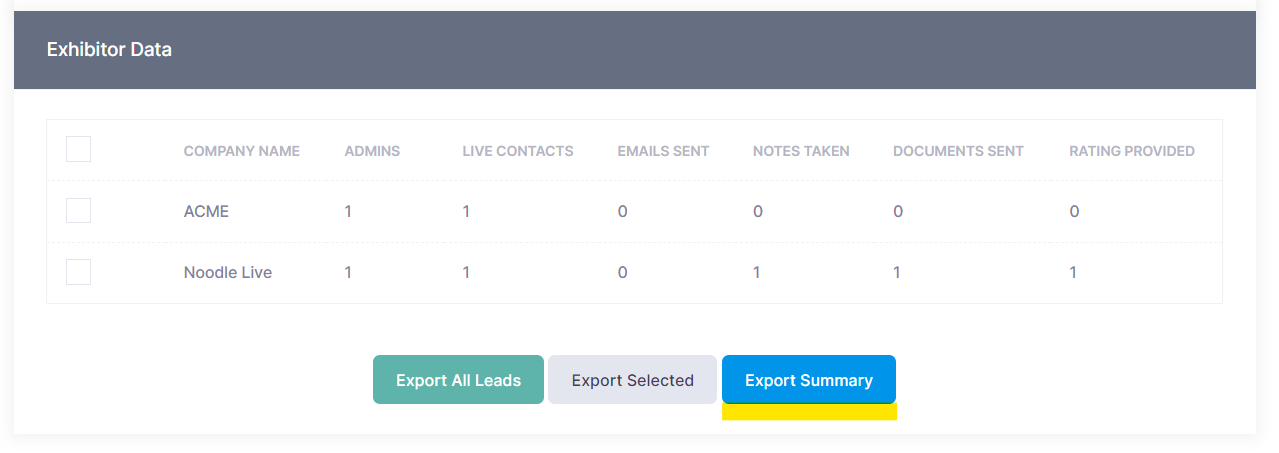Toggle the select-all checkbox in table header
The image size is (1279, 453).
click(78, 150)
